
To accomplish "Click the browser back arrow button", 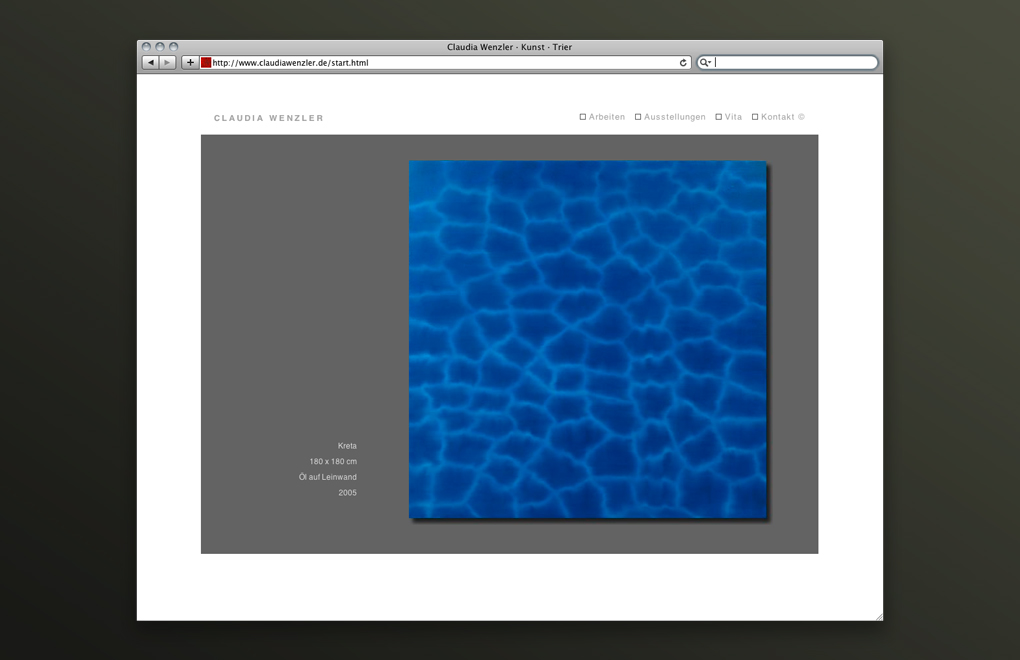I will 151,63.
